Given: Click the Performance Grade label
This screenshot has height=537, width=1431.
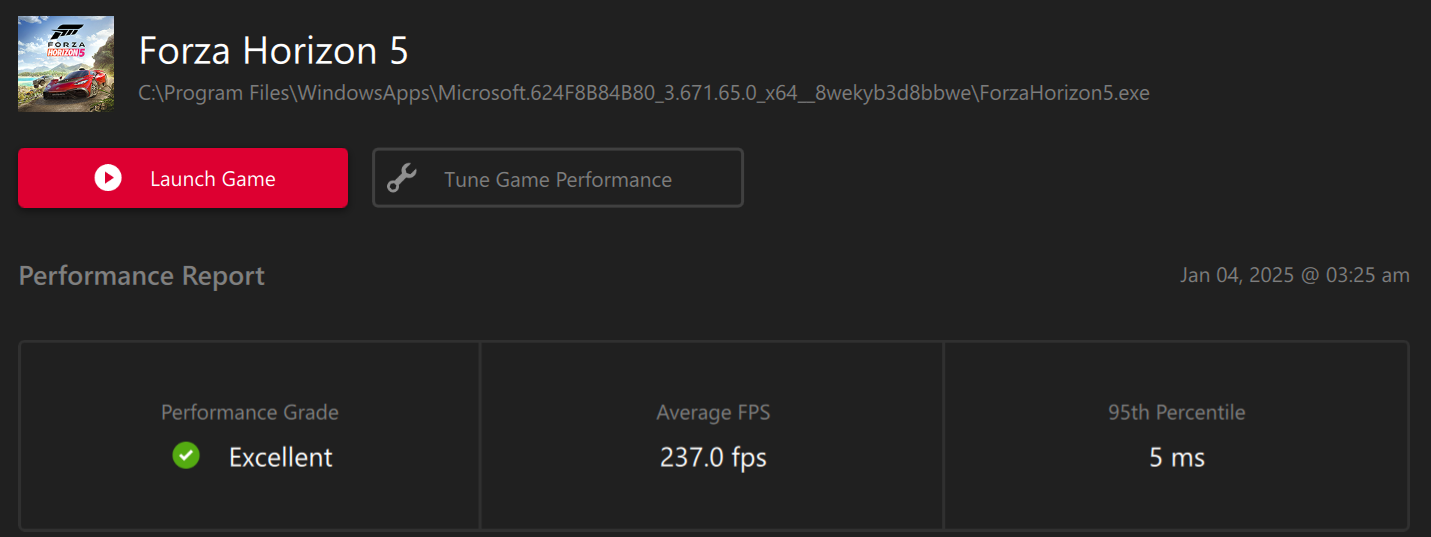Looking at the screenshot, I should (250, 412).
